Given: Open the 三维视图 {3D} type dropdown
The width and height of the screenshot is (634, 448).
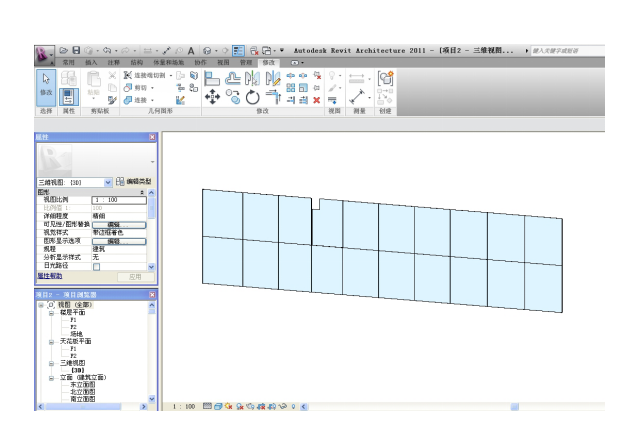Looking at the screenshot, I should tap(107, 183).
